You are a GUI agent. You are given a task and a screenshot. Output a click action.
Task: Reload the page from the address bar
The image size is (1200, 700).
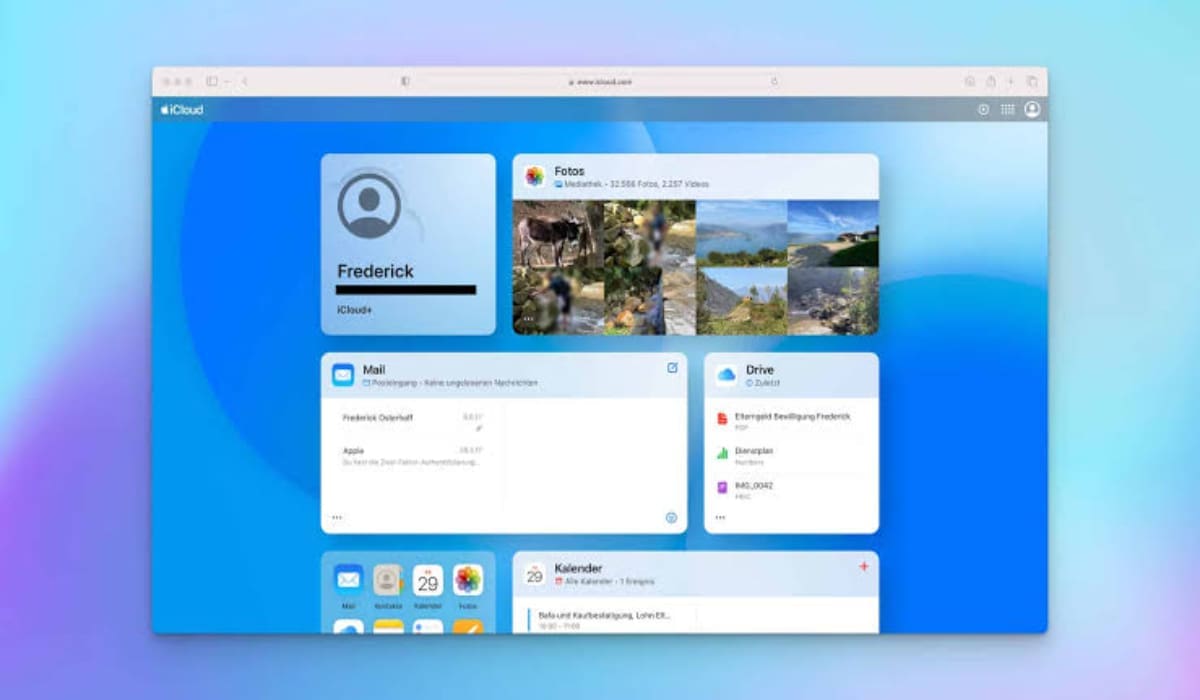click(x=774, y=81)
